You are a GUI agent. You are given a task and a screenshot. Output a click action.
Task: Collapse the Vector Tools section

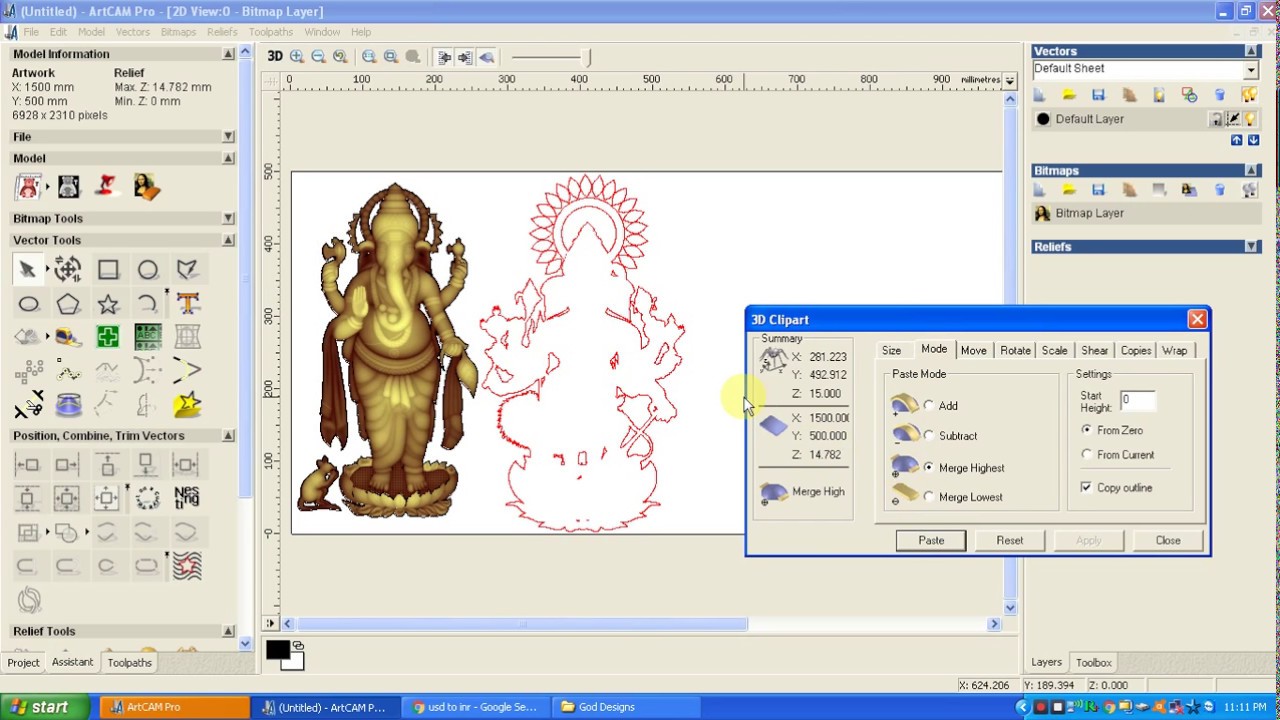pyautogui.click(x=228, y=240)
